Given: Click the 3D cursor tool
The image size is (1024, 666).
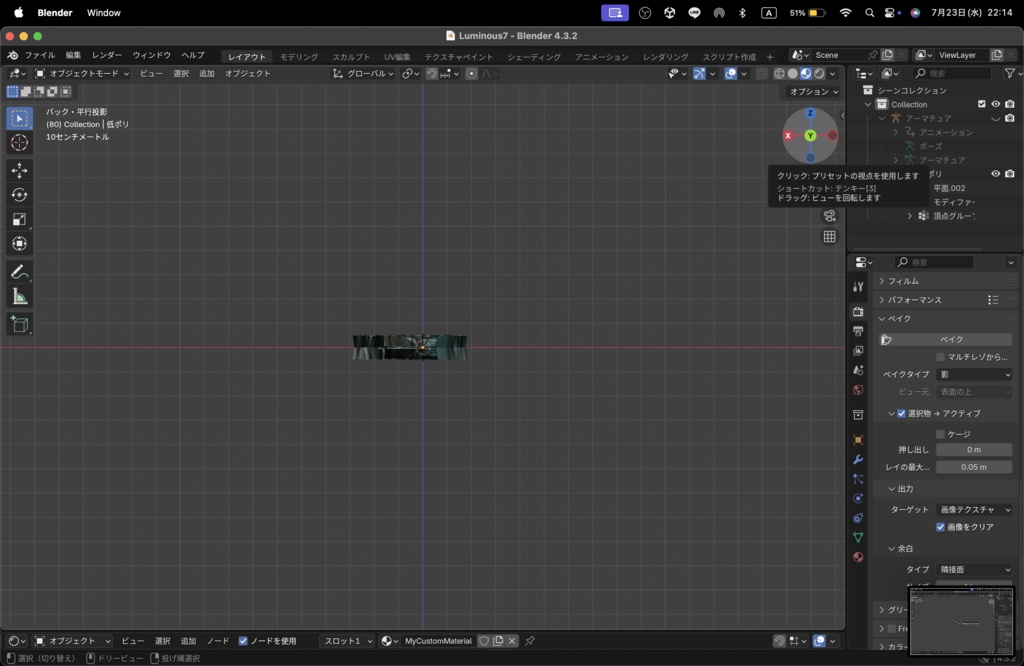Looking at the screenshot, I should click(x=19, y=143).
